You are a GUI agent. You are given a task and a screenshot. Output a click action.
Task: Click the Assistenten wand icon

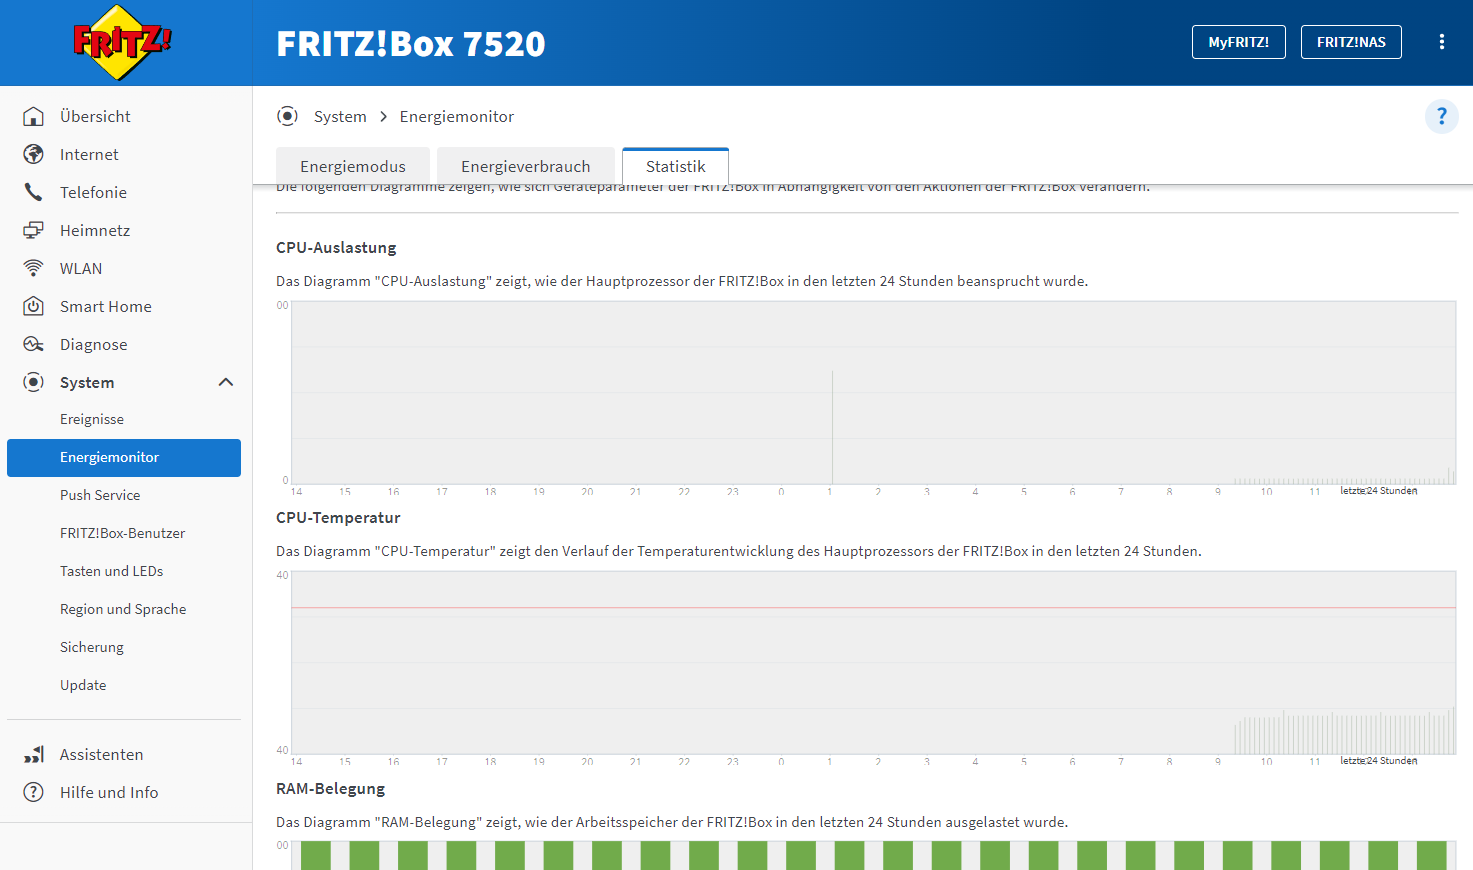33,754
